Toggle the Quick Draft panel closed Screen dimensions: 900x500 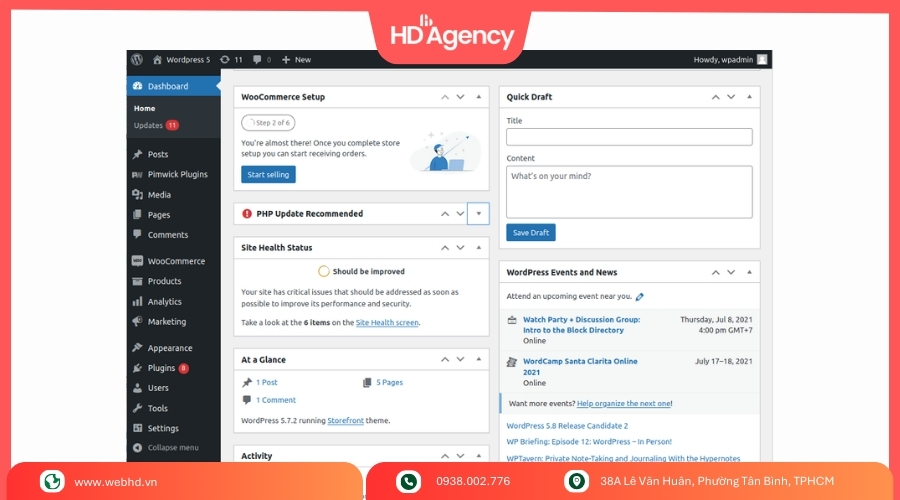click(751, 97)
